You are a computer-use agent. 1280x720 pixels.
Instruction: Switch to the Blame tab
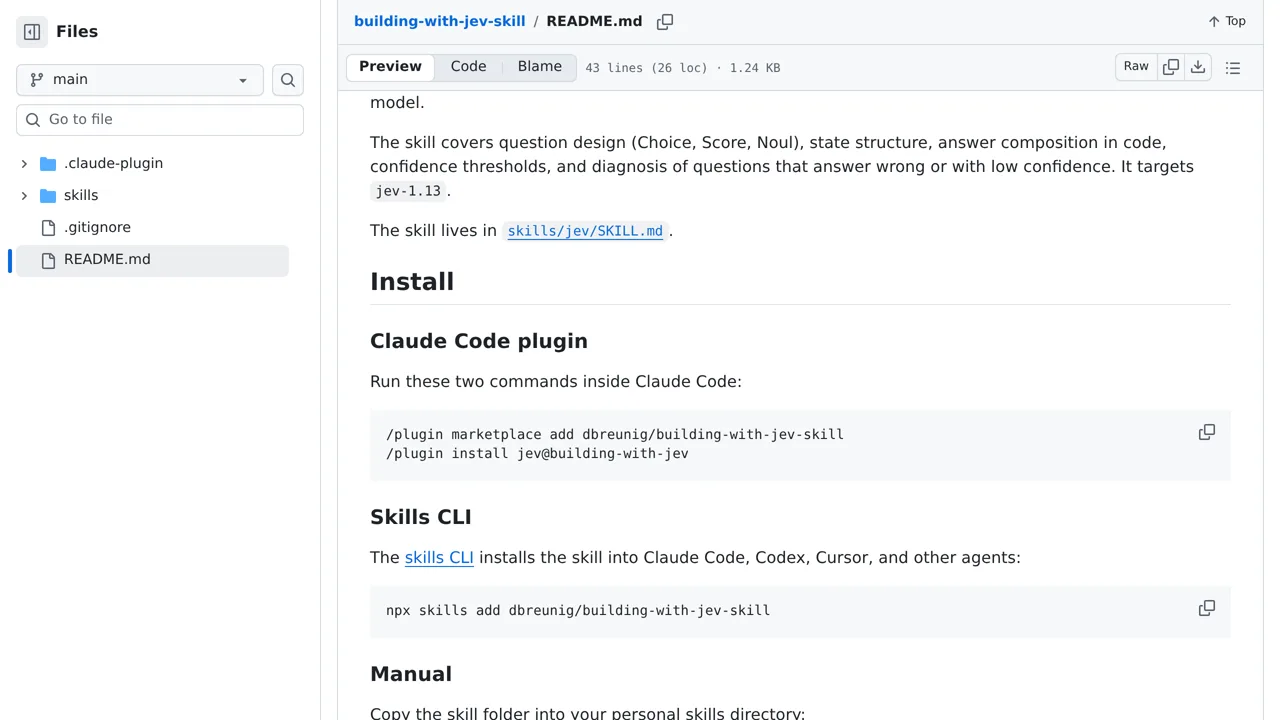click(x=540, y=67)
